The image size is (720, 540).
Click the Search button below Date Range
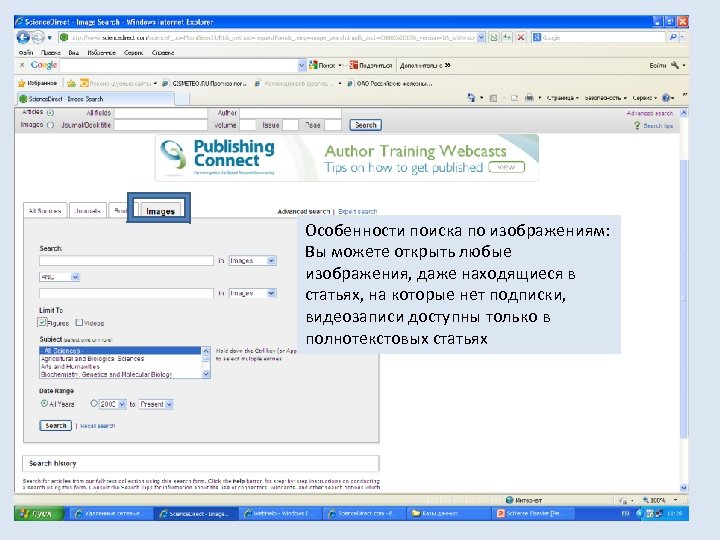click(x=56, y=426)
